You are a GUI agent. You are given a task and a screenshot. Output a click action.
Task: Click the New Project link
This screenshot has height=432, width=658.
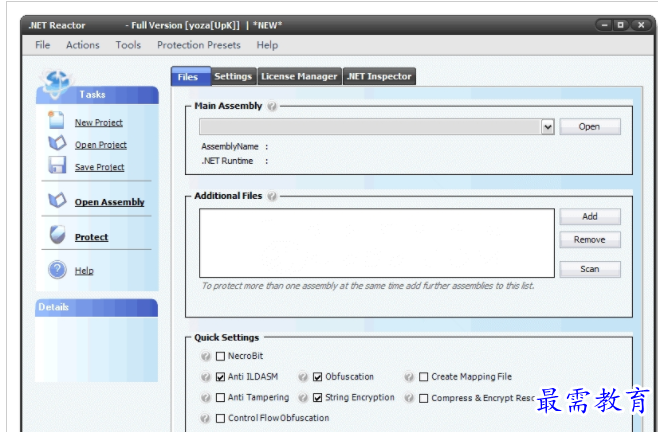point(99,123)
